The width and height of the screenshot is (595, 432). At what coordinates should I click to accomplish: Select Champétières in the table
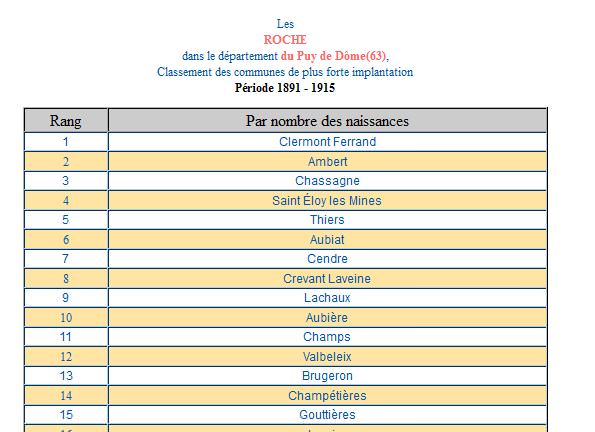pos(327,396)
